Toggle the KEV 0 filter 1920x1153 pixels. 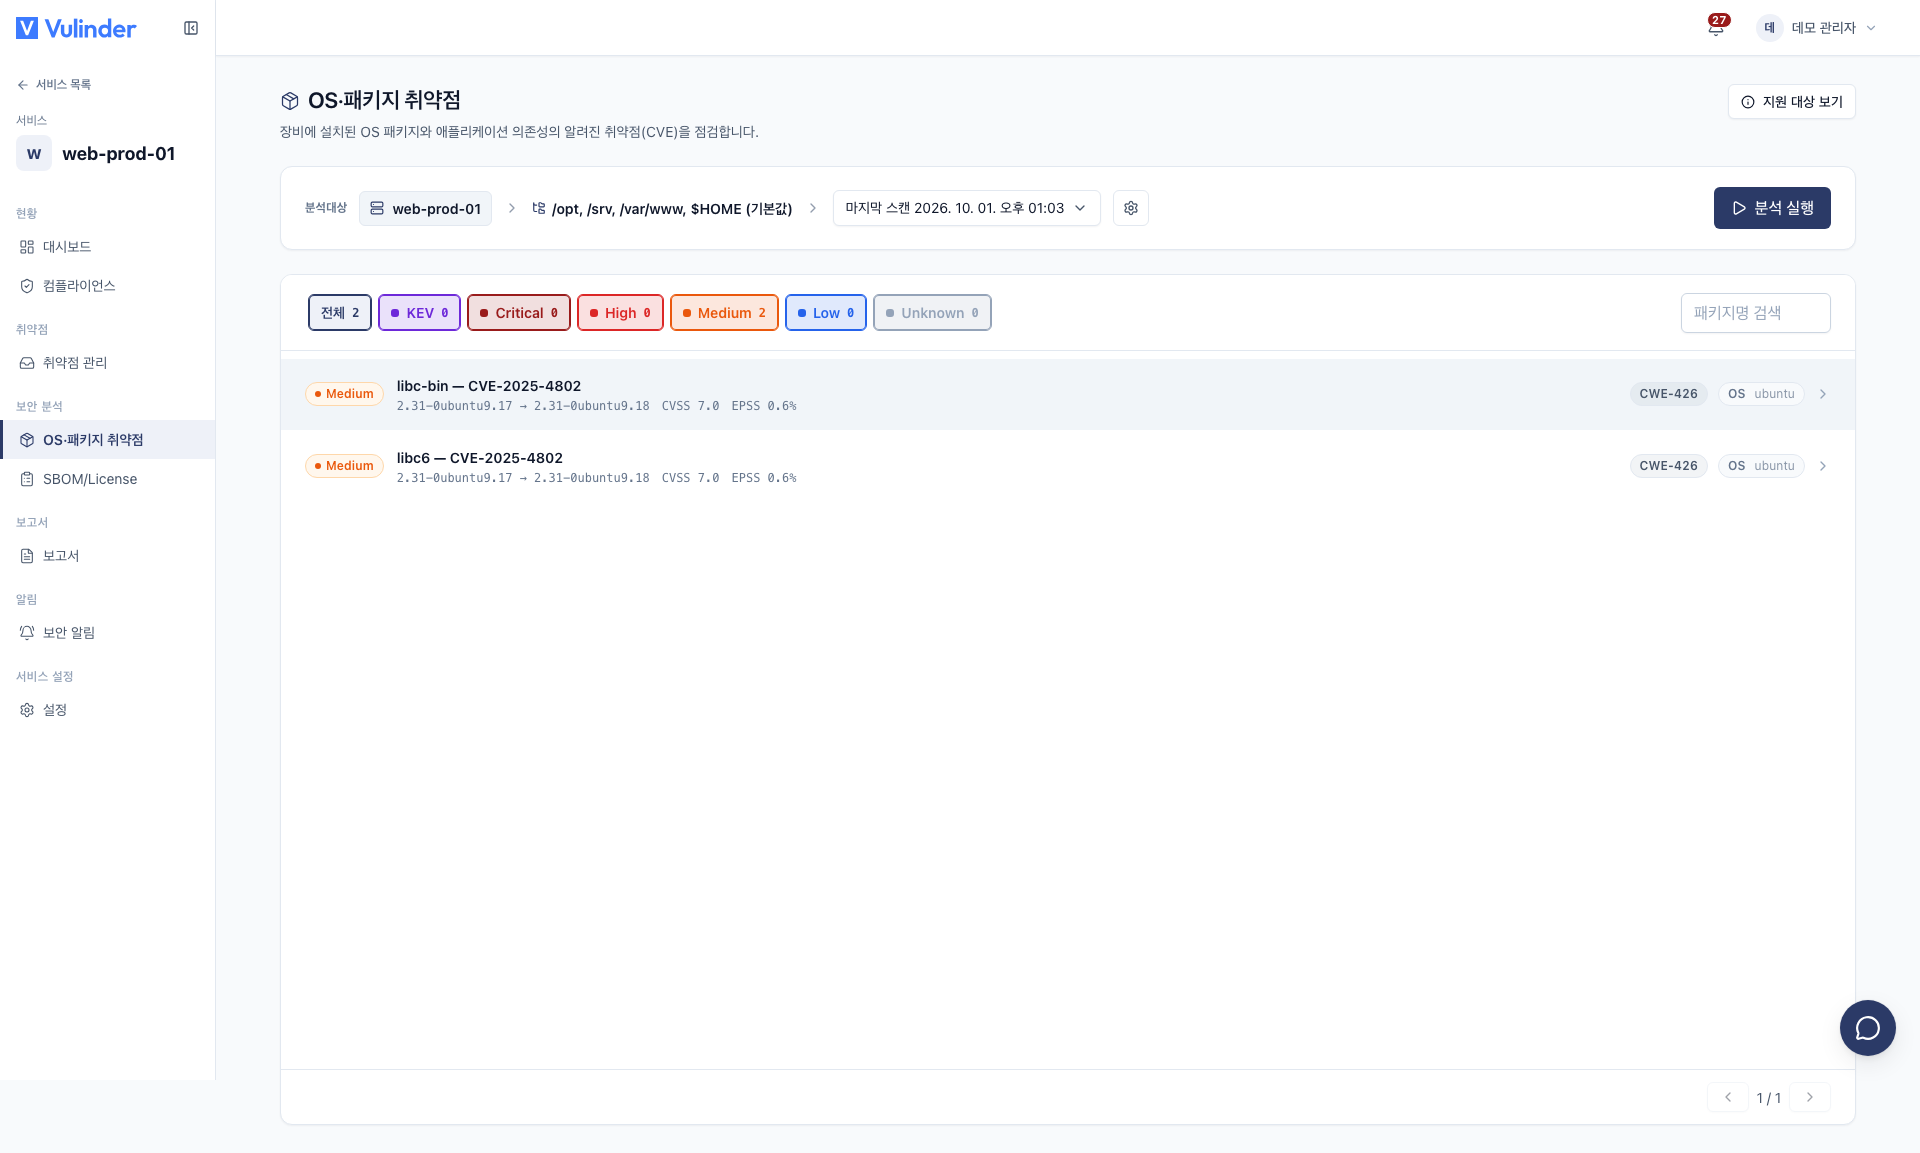(x=419, y=313)
